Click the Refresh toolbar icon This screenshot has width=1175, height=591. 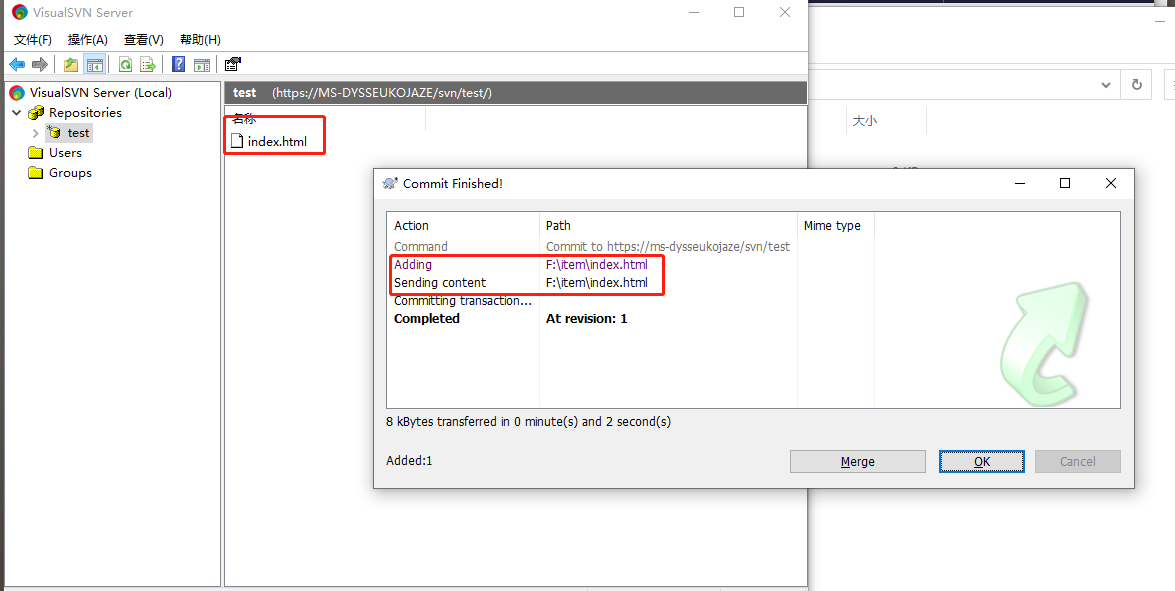coord(126,65)
